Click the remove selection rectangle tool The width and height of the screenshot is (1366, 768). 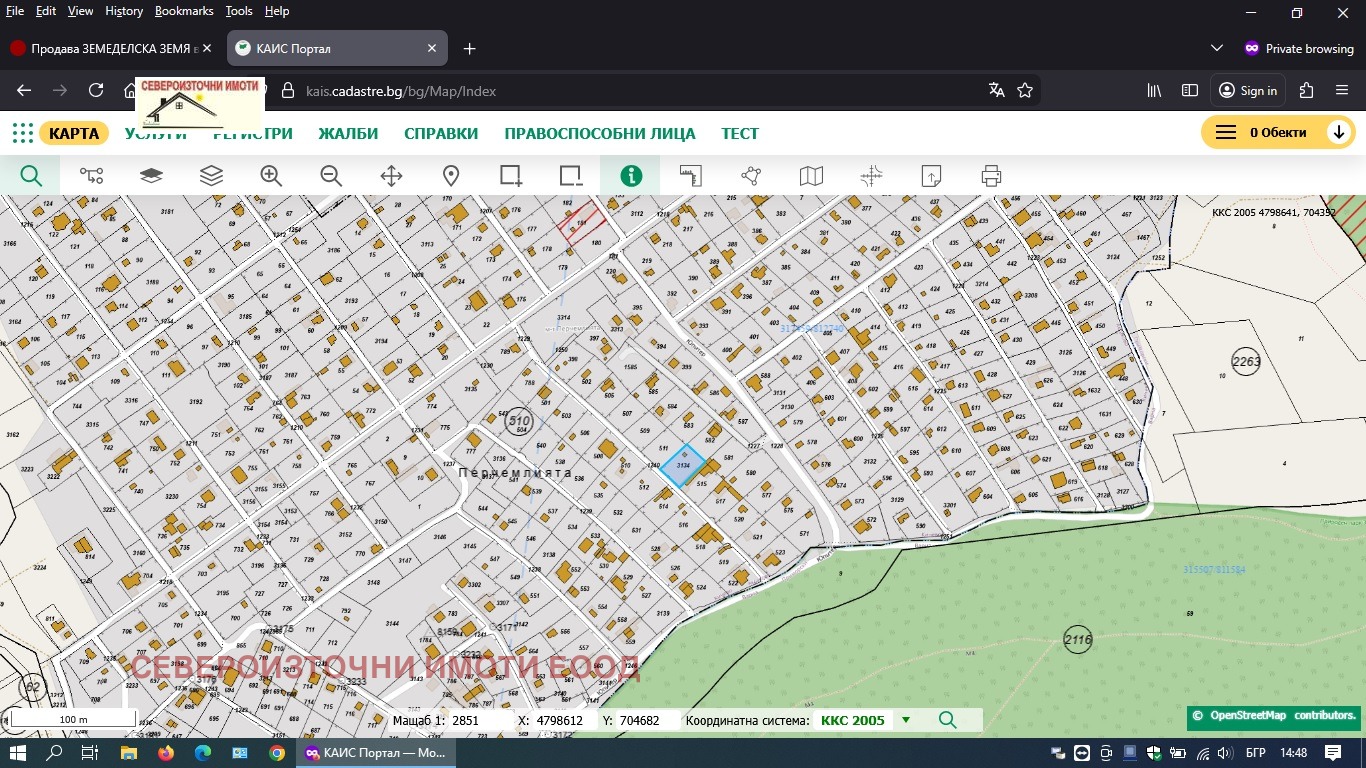click(571, 176)
